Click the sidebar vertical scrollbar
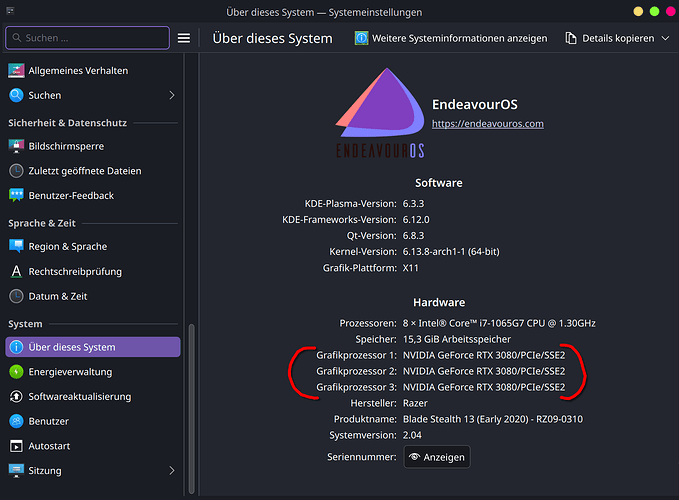This screenshot has width=679, height=500. 191,408
